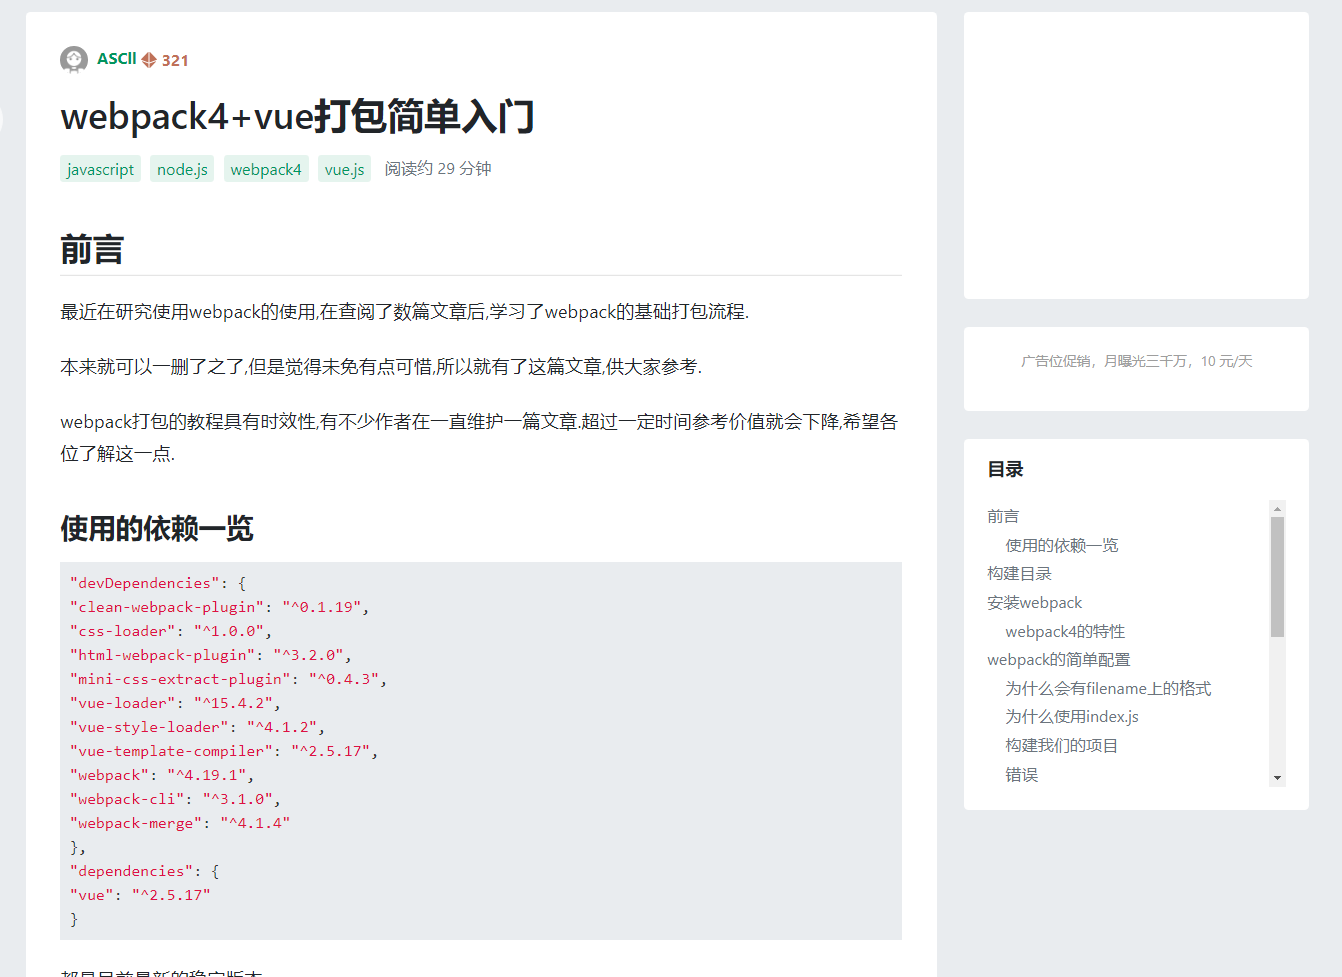
Task: Jump to 使用的依赖一览 in the contents list
Action: 1062,545
